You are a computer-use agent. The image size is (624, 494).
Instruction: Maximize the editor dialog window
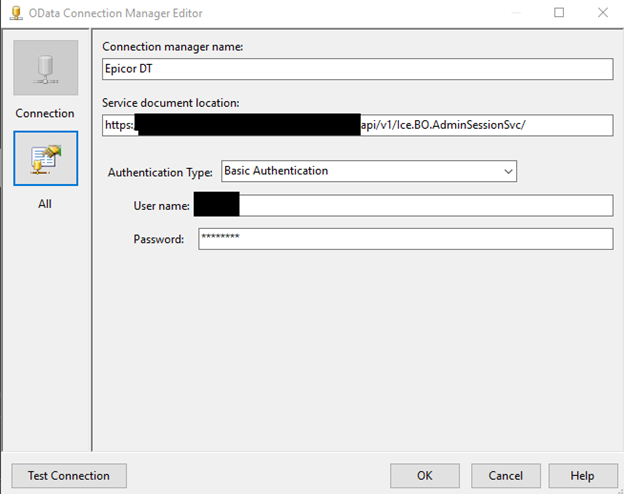click(x=559, y=13)
